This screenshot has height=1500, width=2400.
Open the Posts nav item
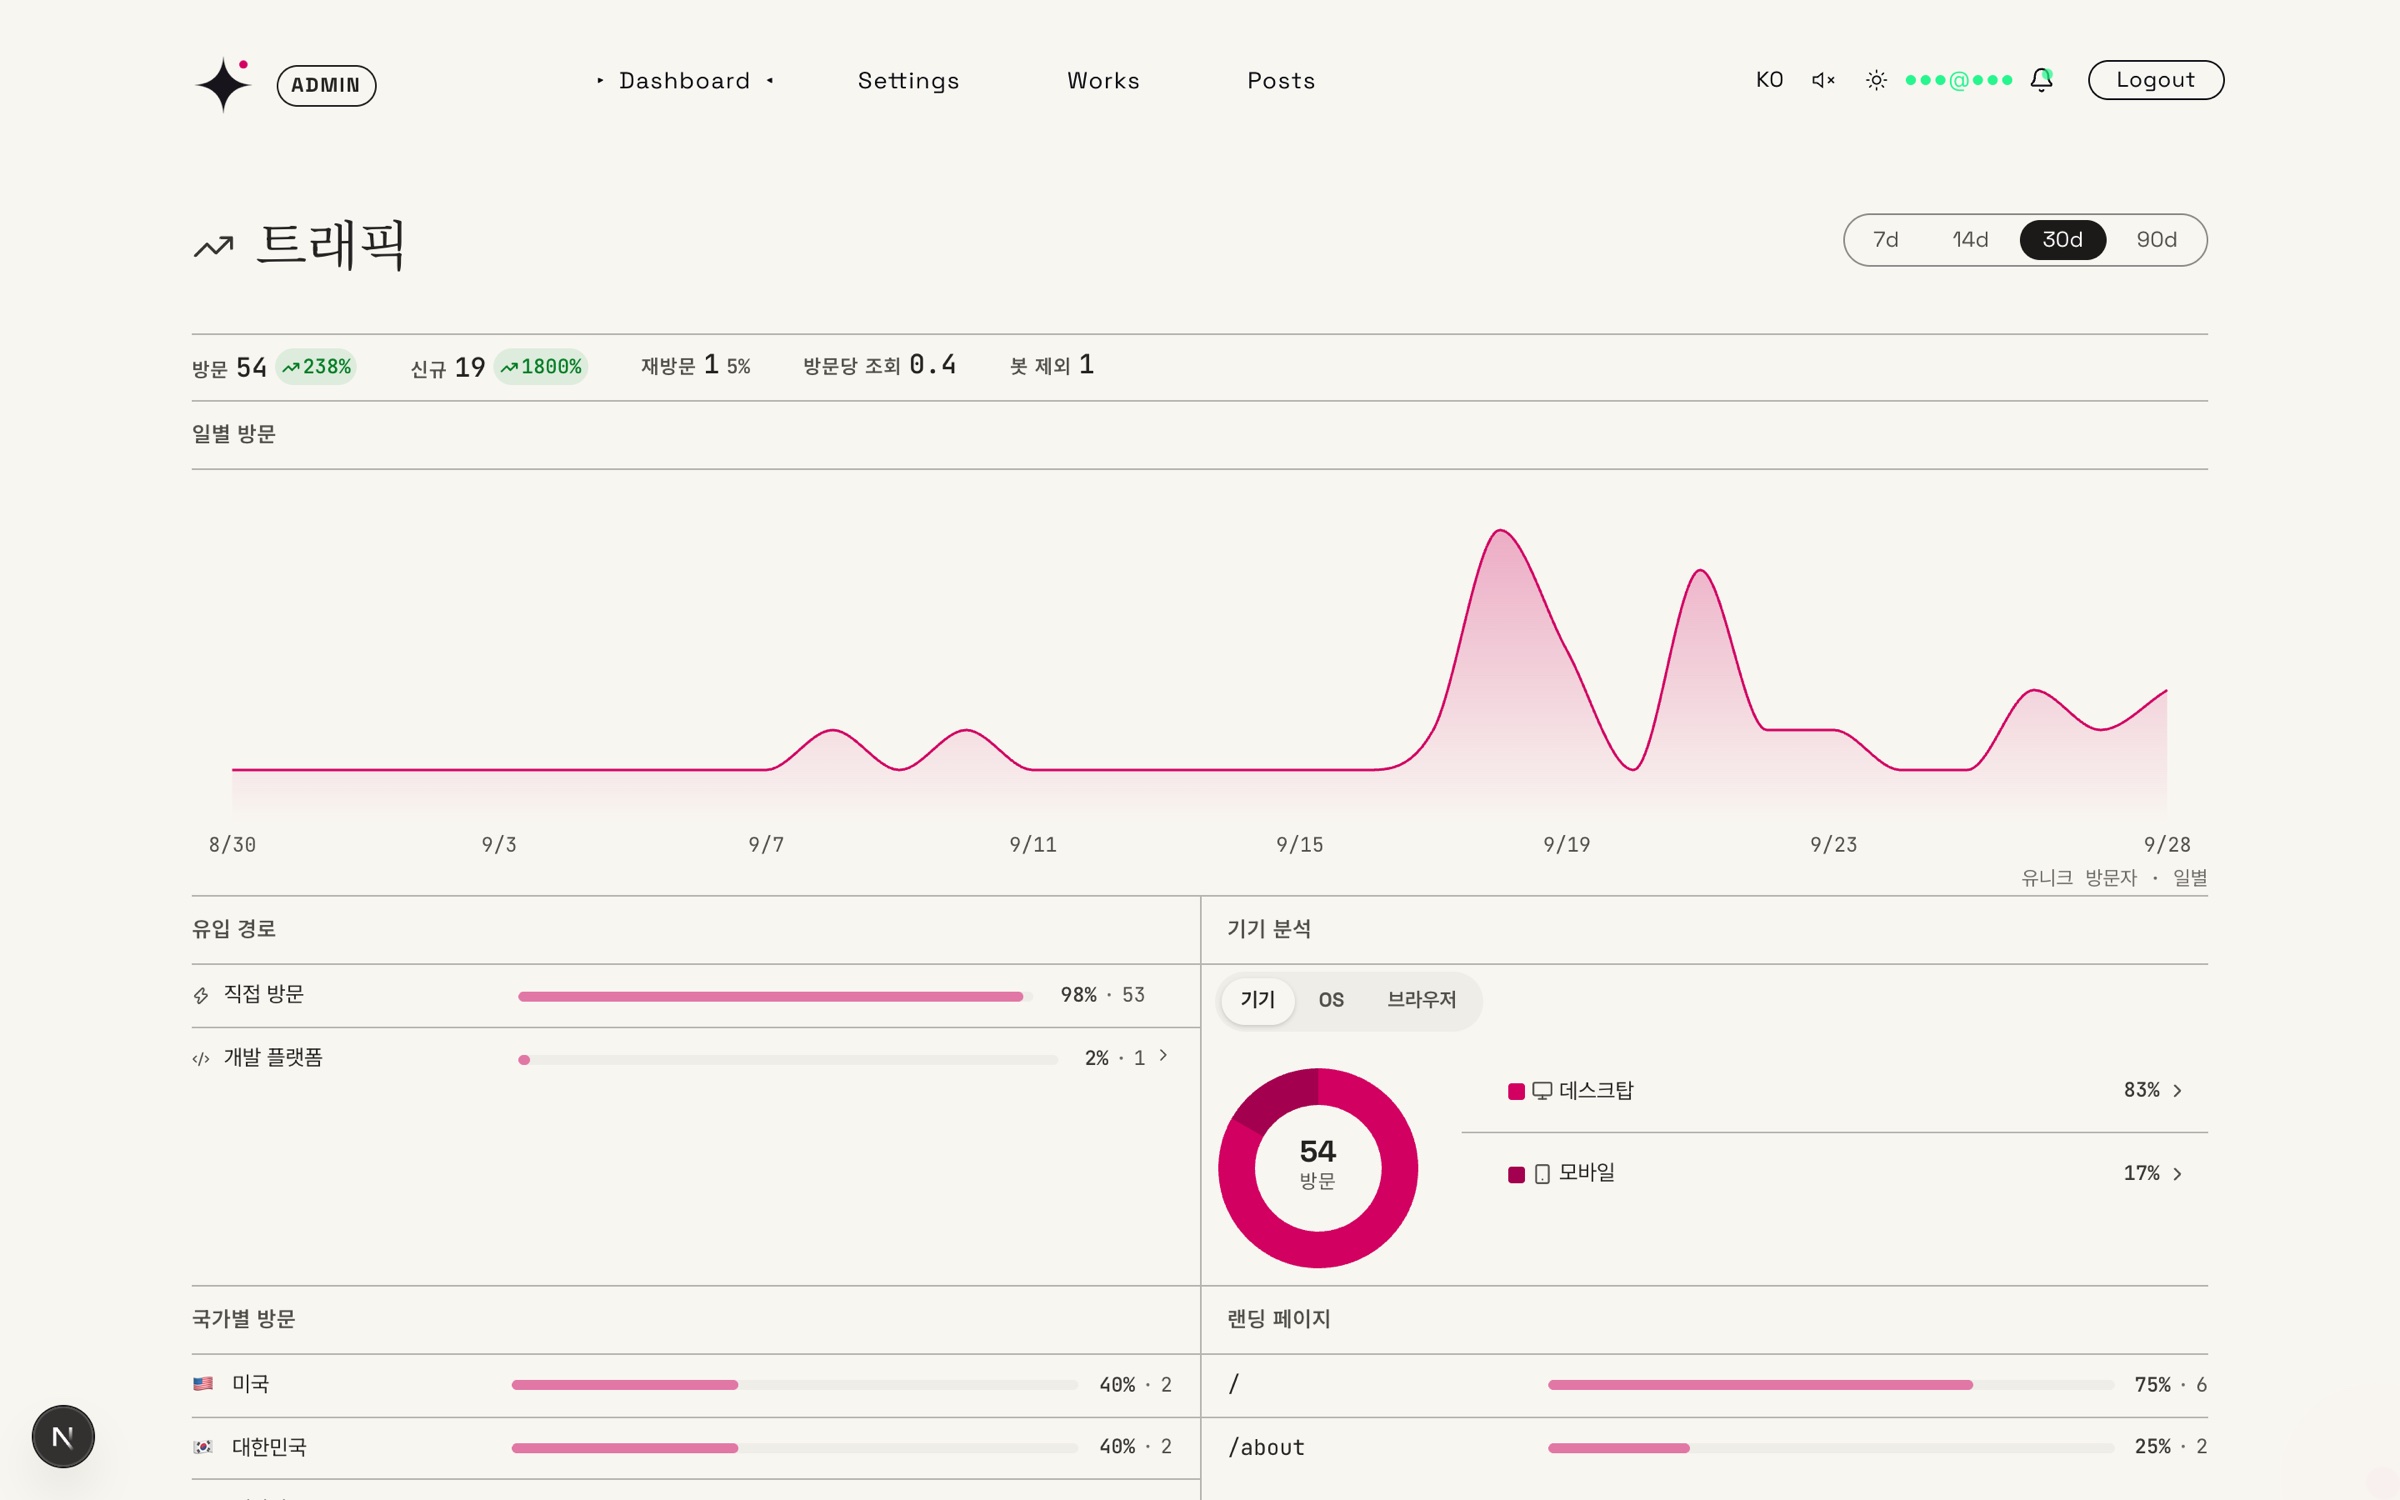(x=1281, y=81)
